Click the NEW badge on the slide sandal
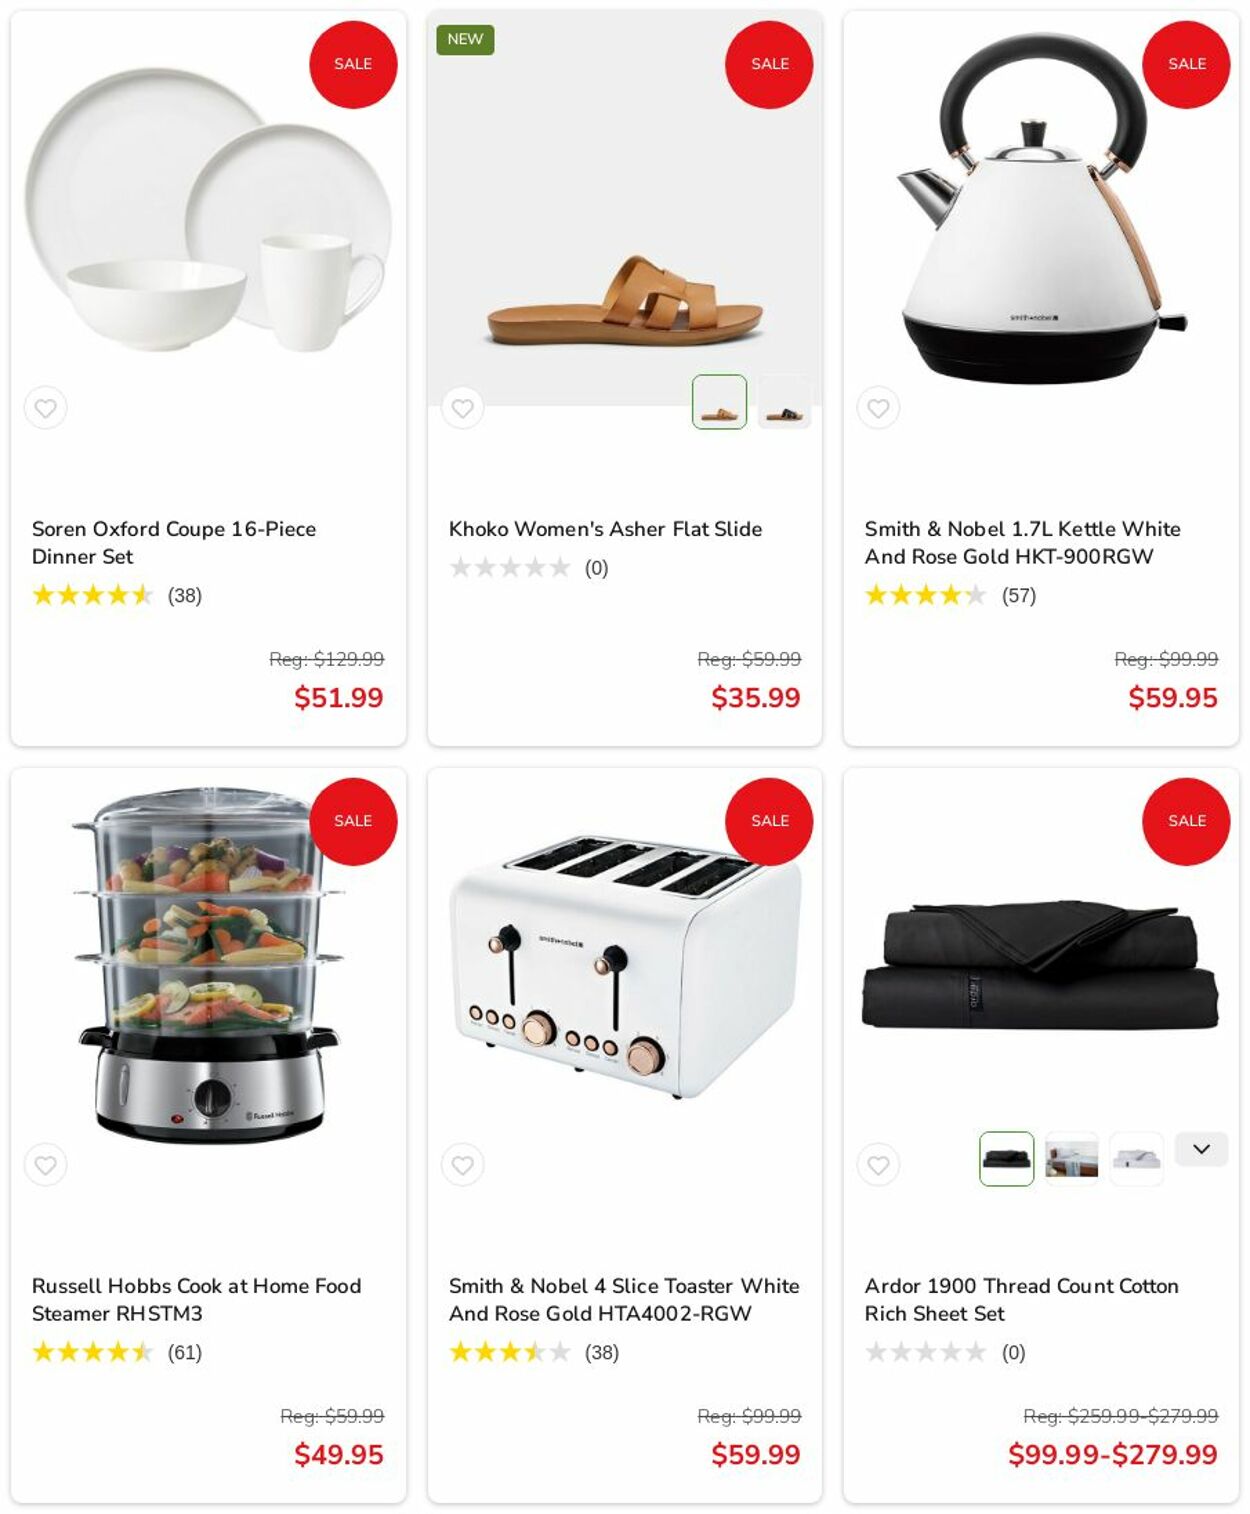Image resolution: width=1250 pixels, height=1514 pixels. (x=465, y=39)
